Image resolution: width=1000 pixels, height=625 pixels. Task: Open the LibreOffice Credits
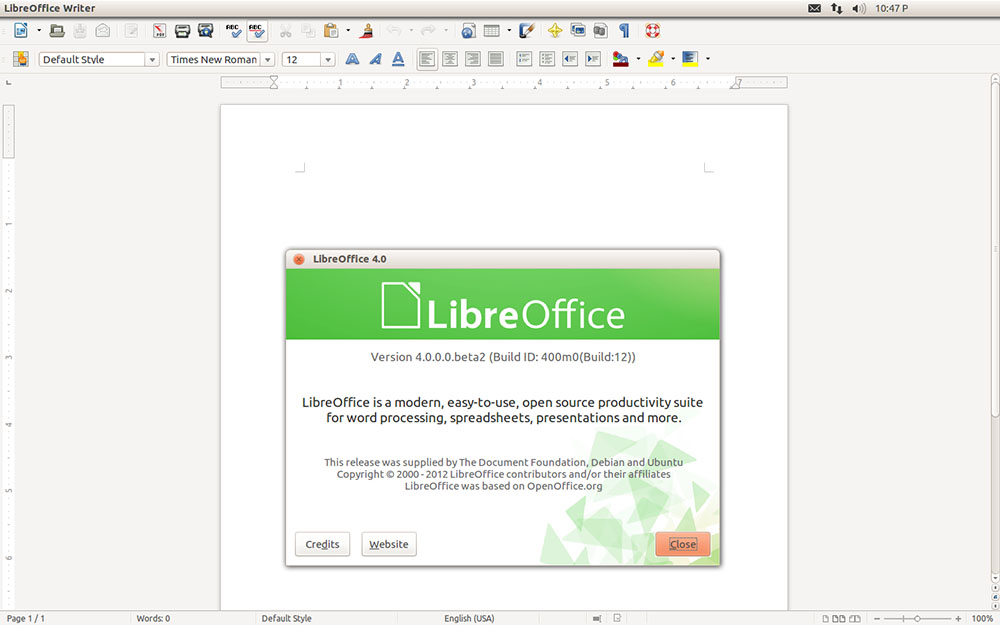point(322,544)
